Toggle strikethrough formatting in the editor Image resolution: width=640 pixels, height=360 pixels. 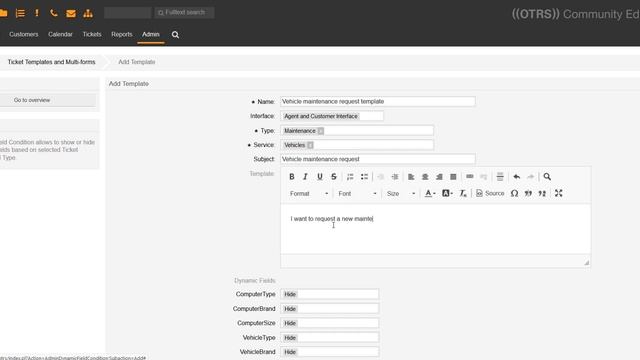pyautogui.click(x=334, y=177)
